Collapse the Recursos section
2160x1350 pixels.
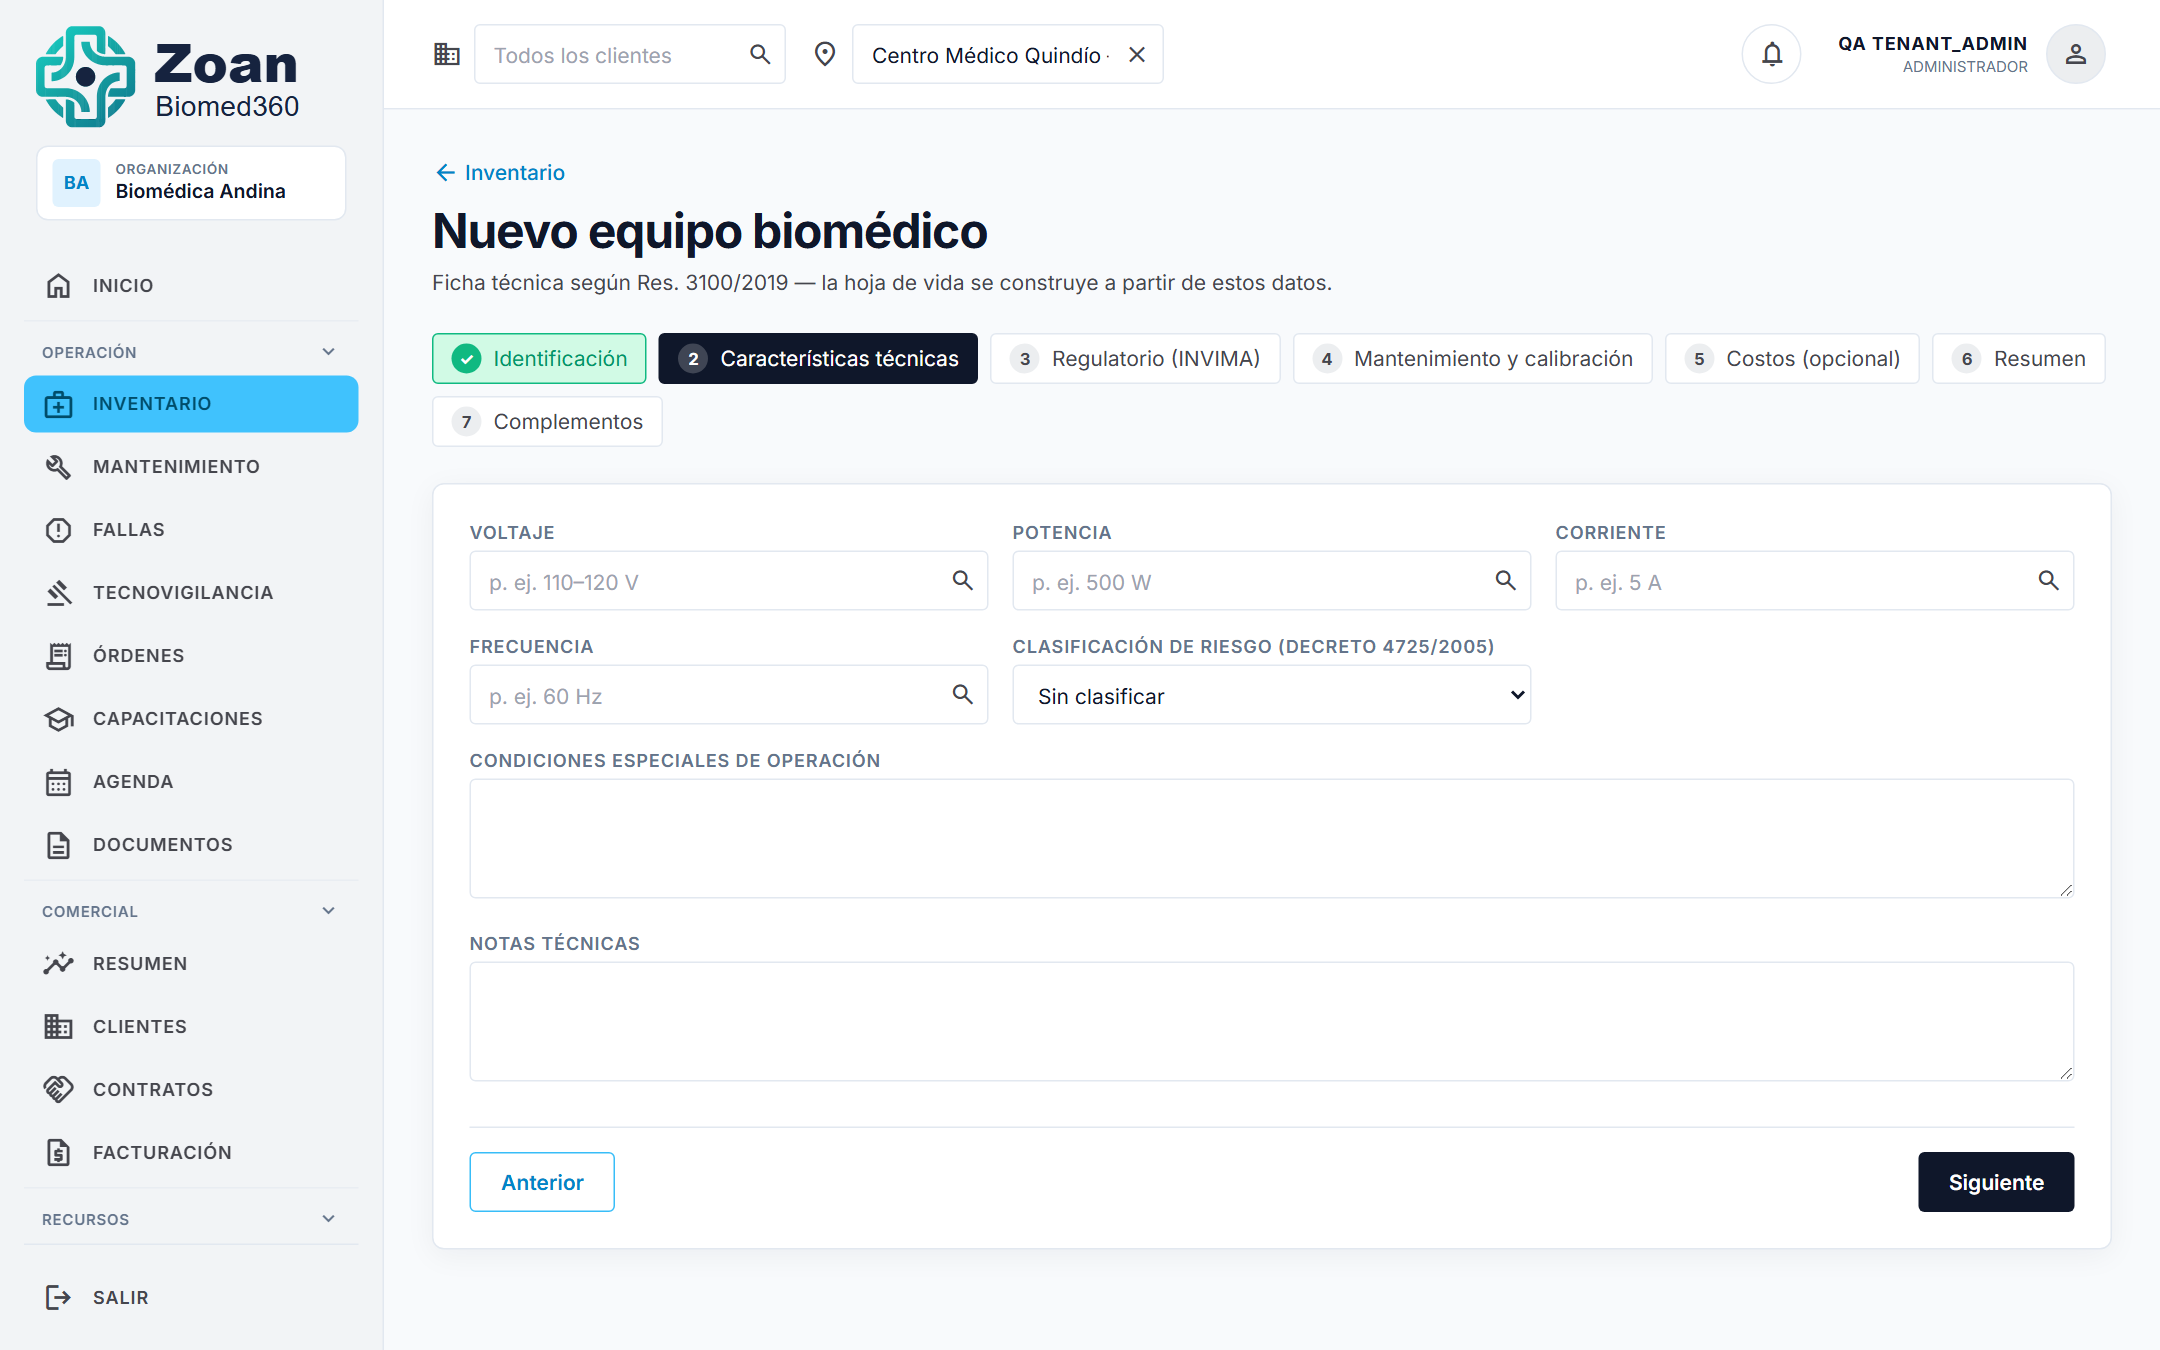pos(329,1219)
